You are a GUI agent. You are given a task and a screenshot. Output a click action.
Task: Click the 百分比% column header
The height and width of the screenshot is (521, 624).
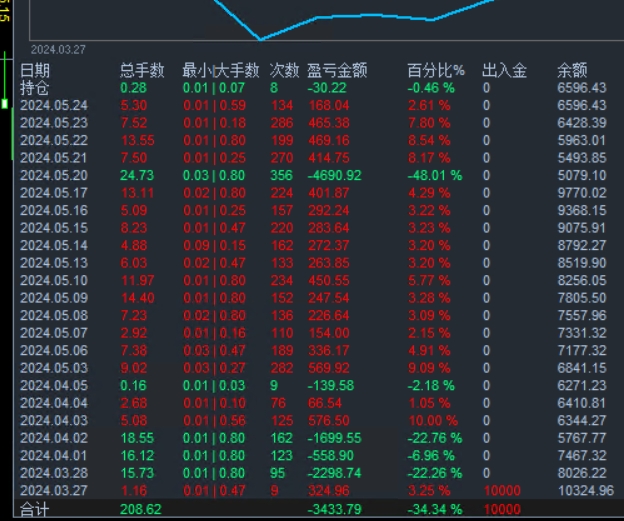pyautogui.click(x=436, y=70)
